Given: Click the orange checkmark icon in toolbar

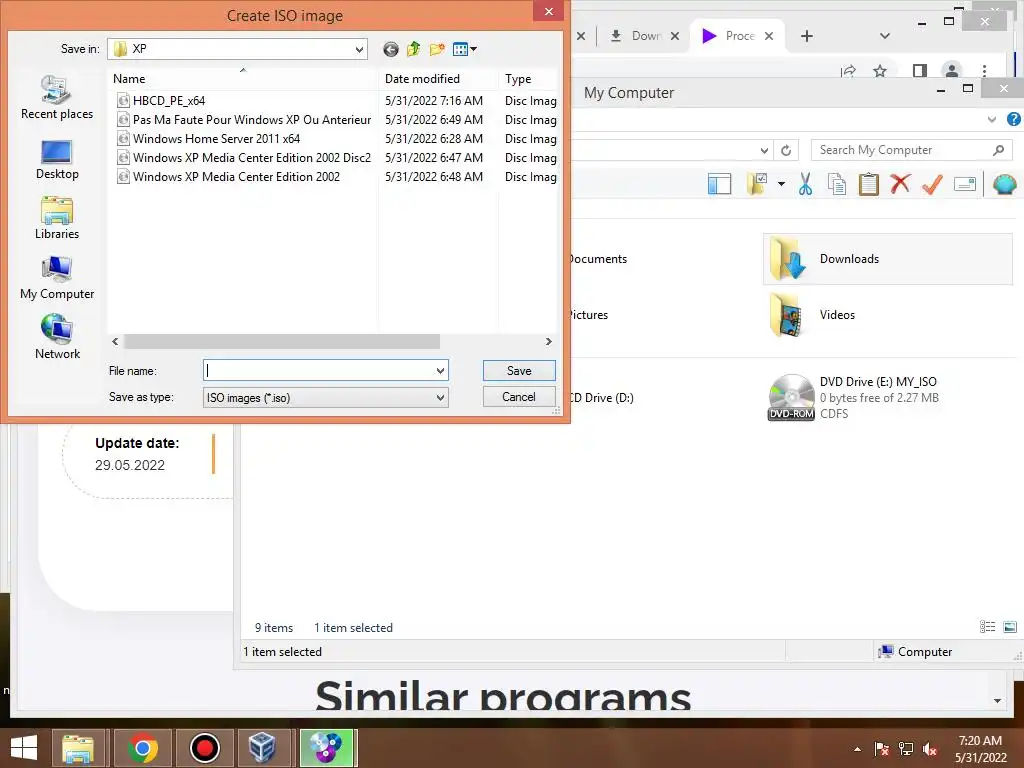Looking at the screenshot, I should (x=933, y=184).
